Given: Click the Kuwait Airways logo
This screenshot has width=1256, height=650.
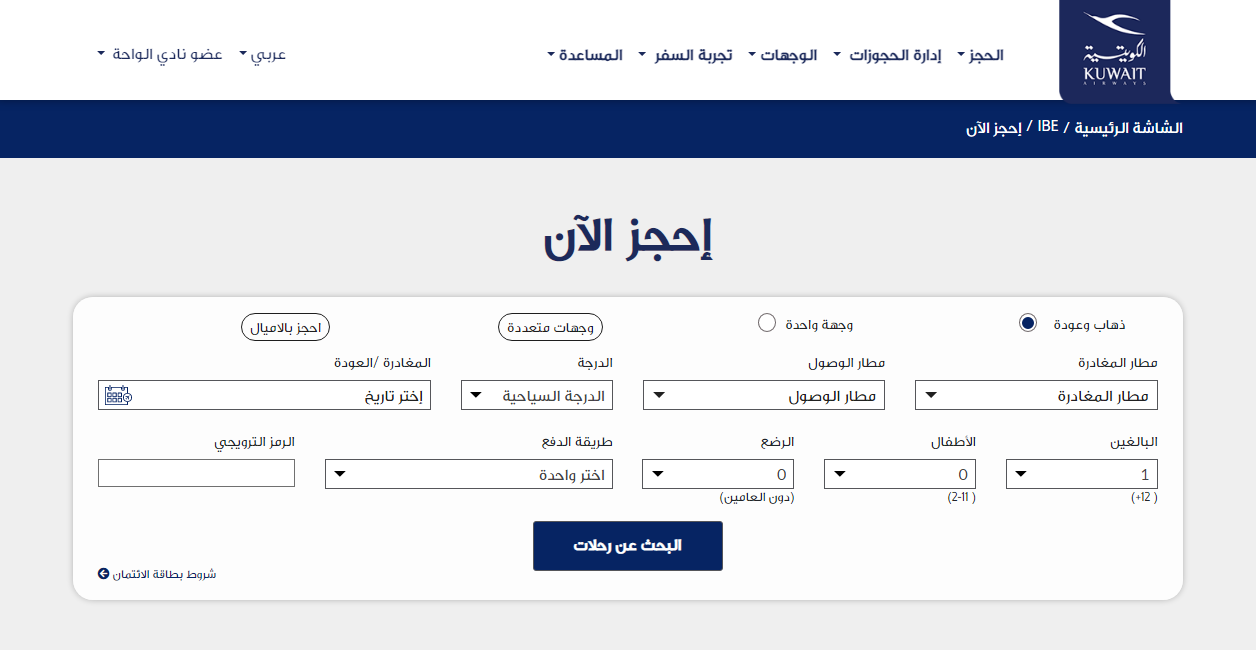Looking at the screenshot, I should (1114, 51).
